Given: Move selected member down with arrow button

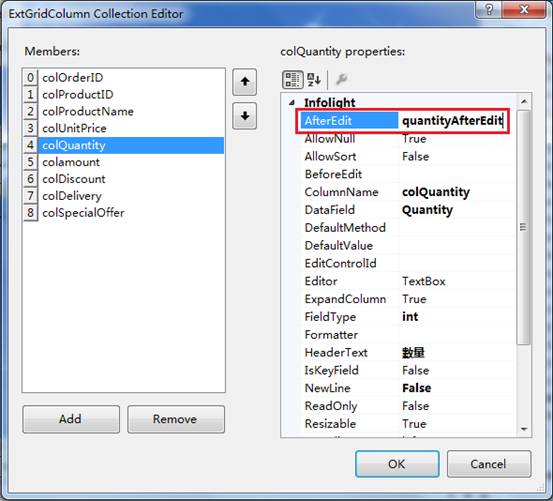Looking at the screenshot, I should click(x=244, y=116).
